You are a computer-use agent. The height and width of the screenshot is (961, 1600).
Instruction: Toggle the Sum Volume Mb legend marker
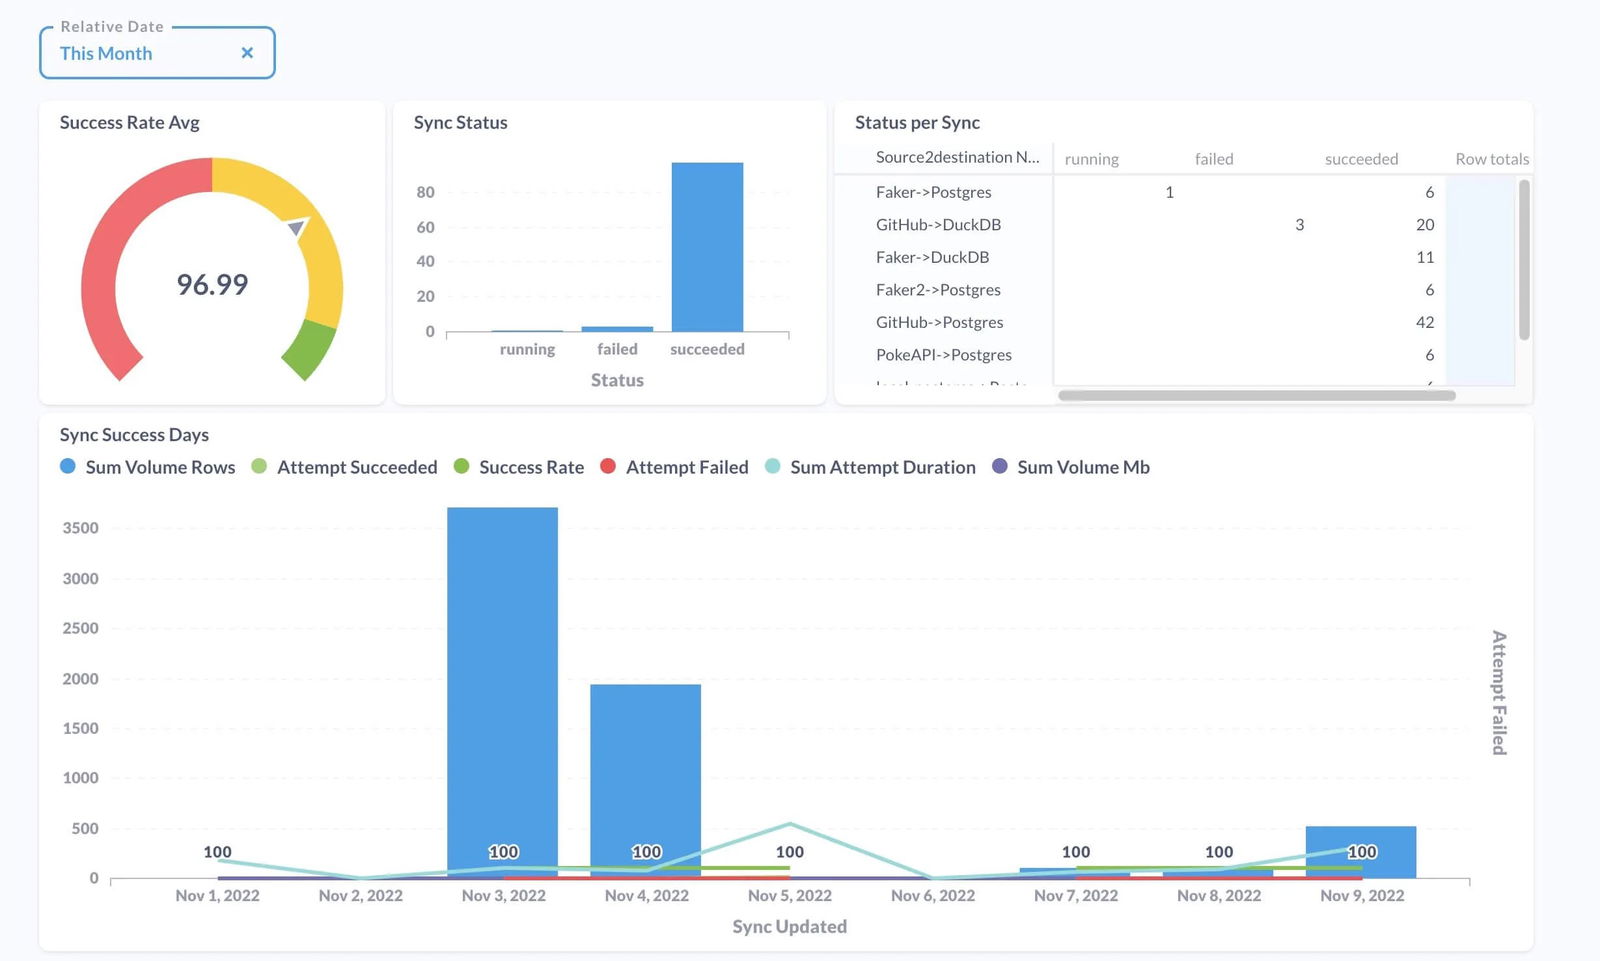[1000, 467]
